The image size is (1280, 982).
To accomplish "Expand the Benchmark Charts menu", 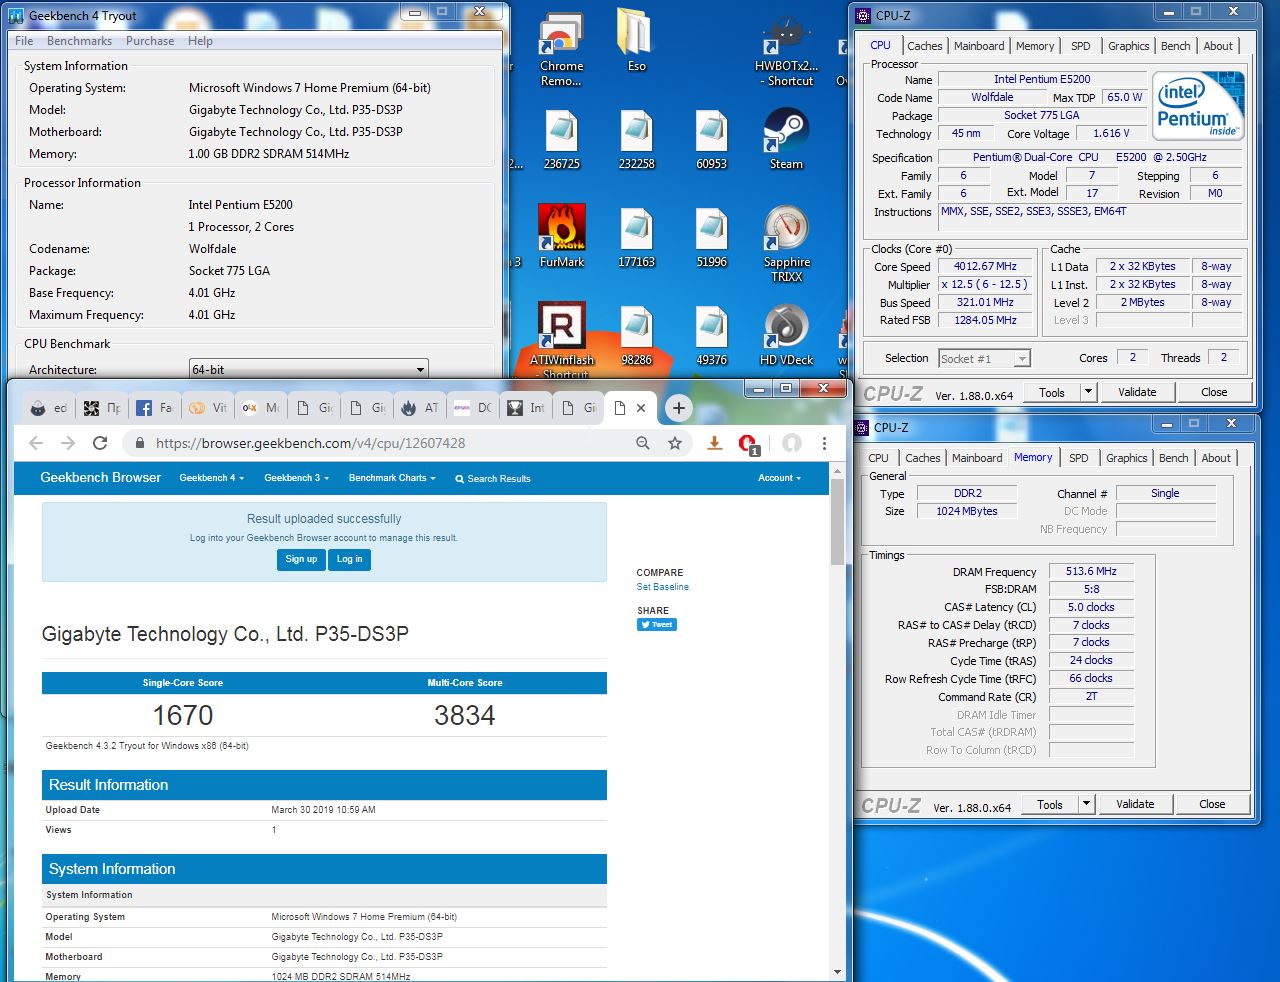I will [x=392, y=478].
